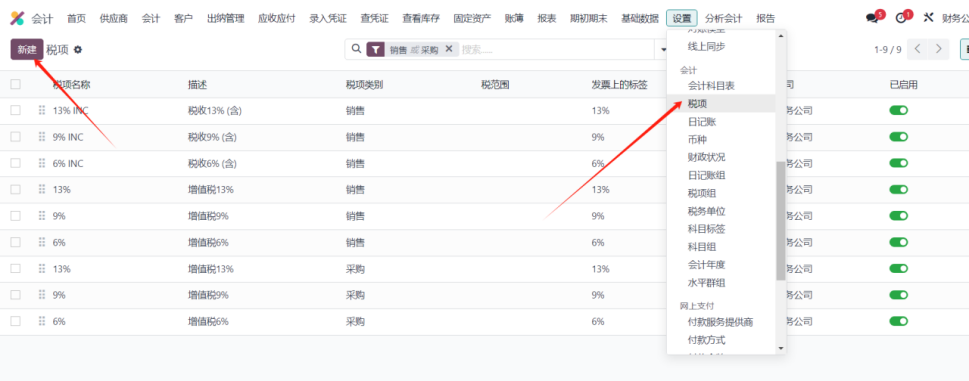Open the 供应商 top menu

[114, 19]
